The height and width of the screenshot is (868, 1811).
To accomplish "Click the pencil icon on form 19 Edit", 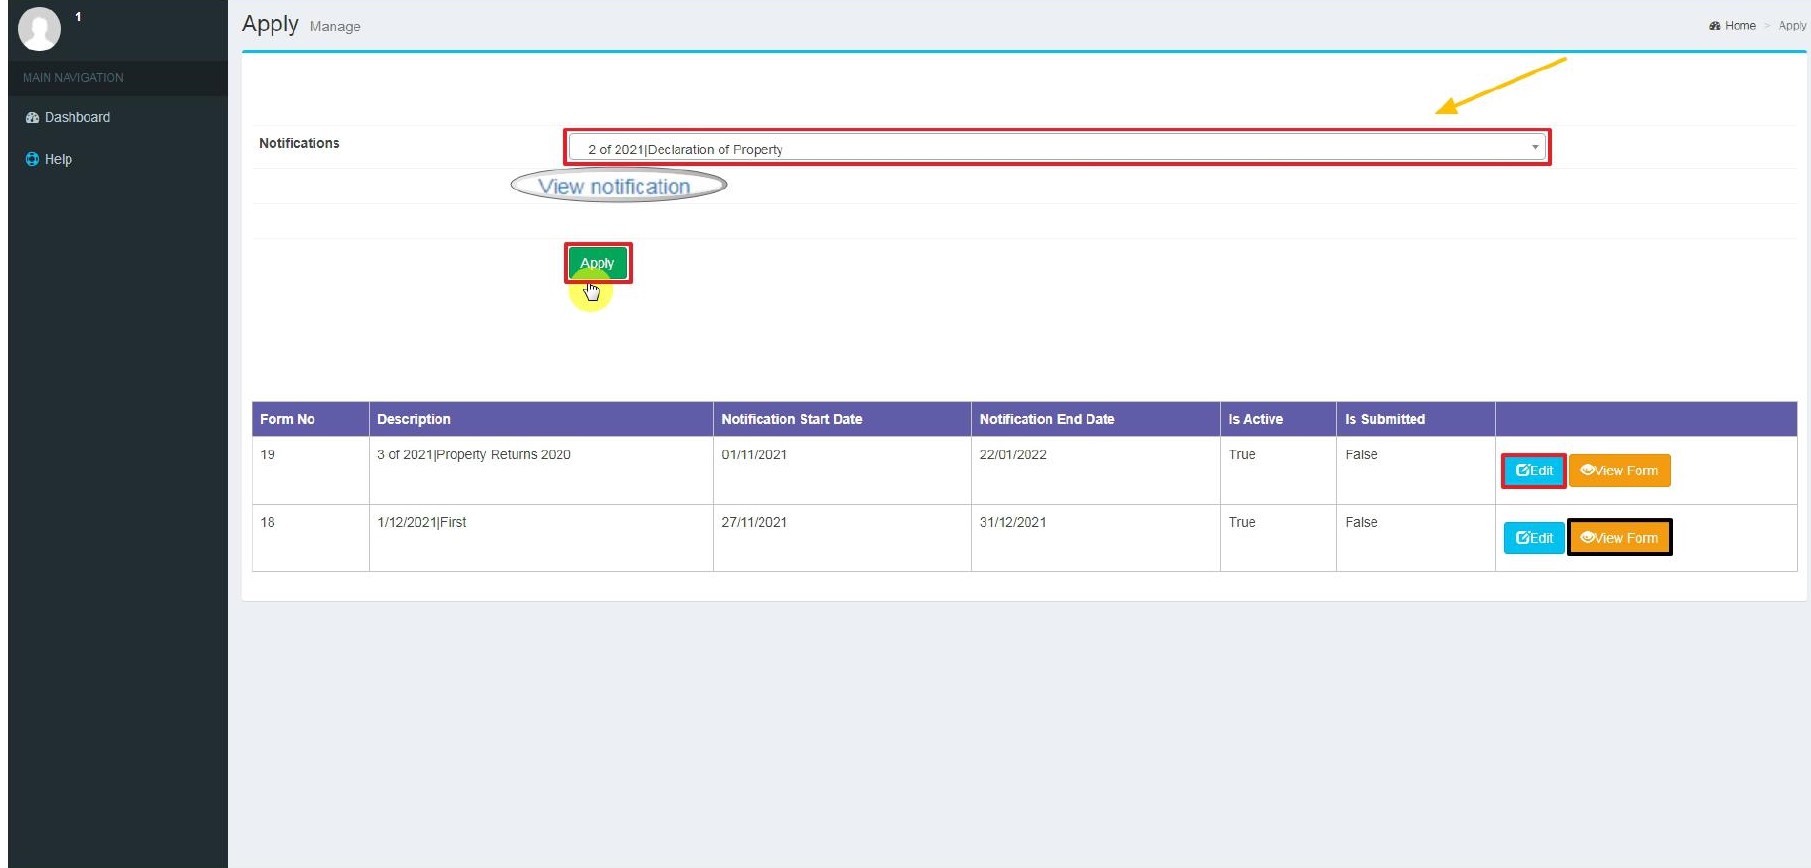I will tap(1522, 470).
